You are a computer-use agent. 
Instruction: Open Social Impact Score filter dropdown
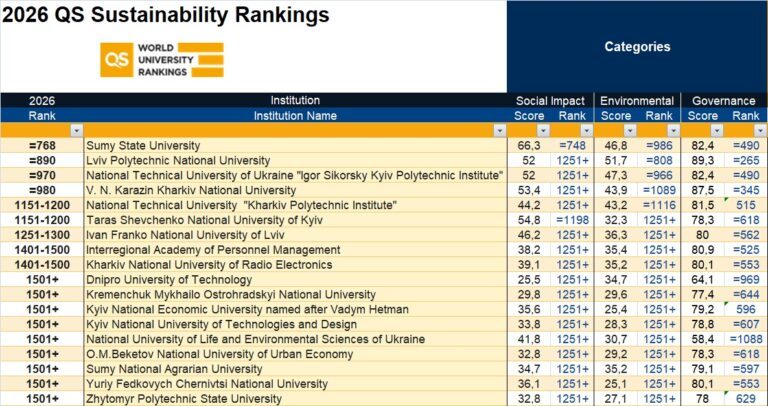(x=543, y=131)
